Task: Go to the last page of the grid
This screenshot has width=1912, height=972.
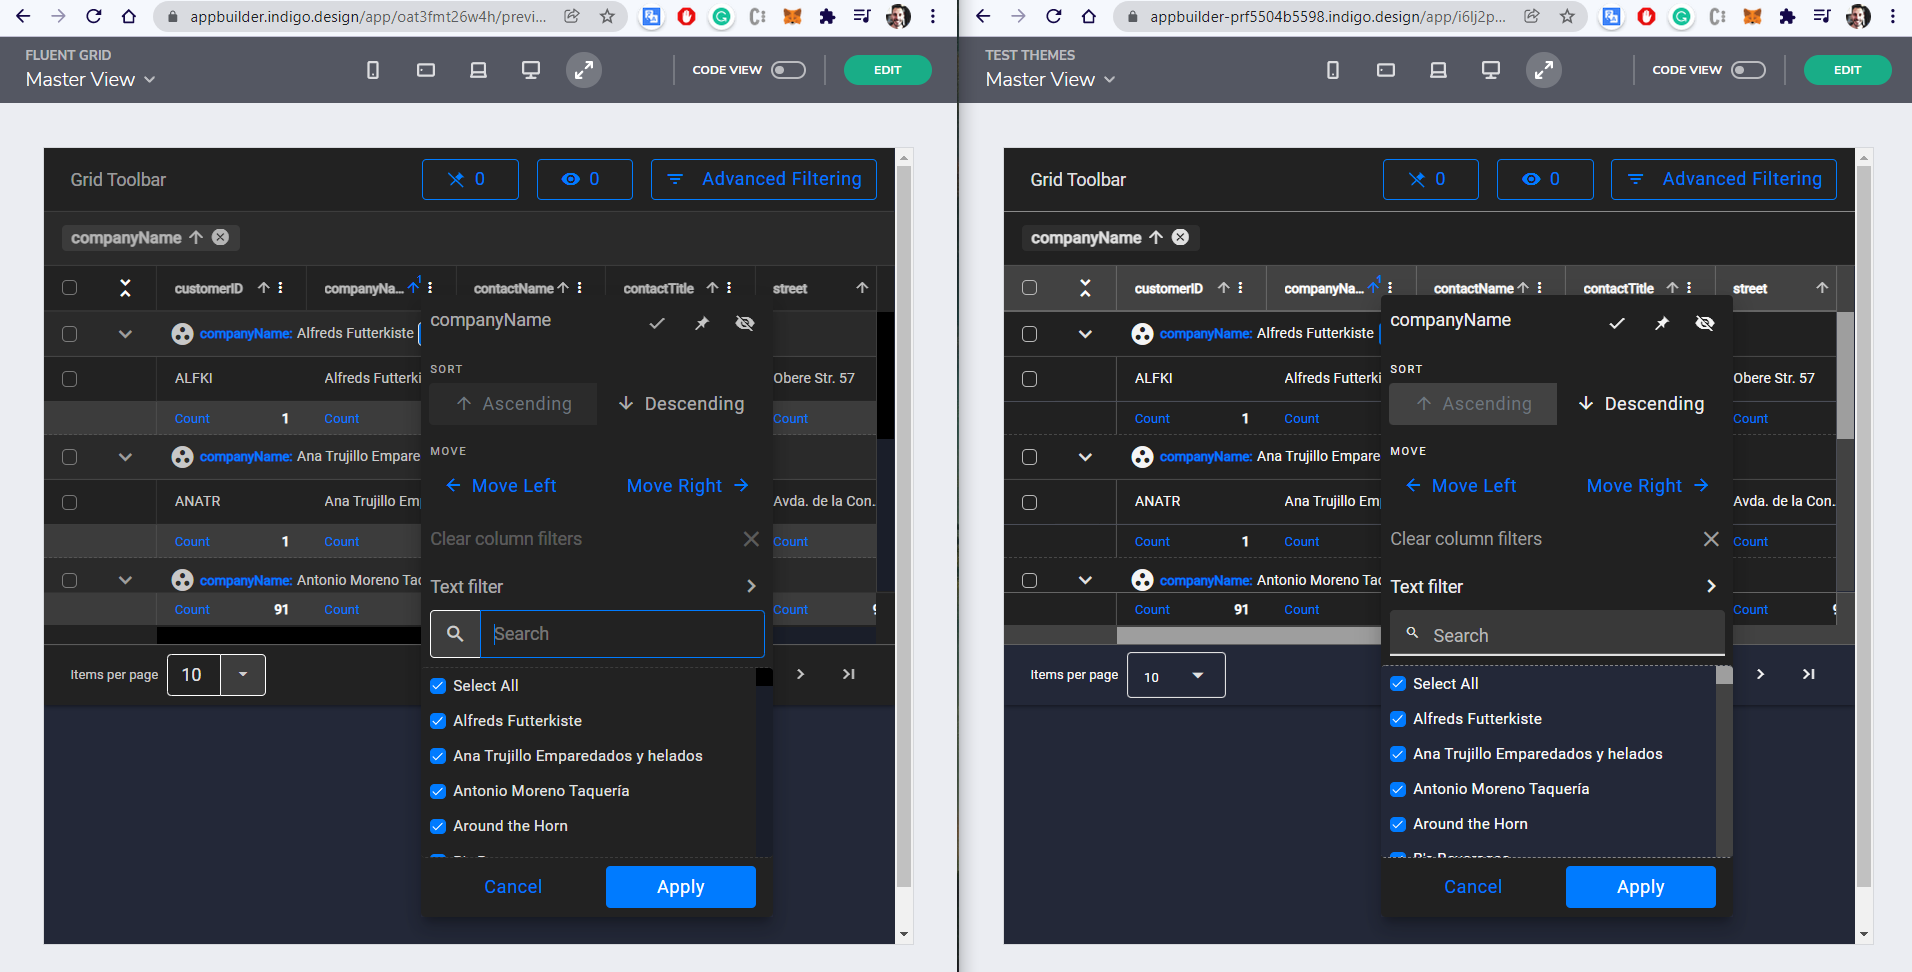Action: (x=848, y=674)
